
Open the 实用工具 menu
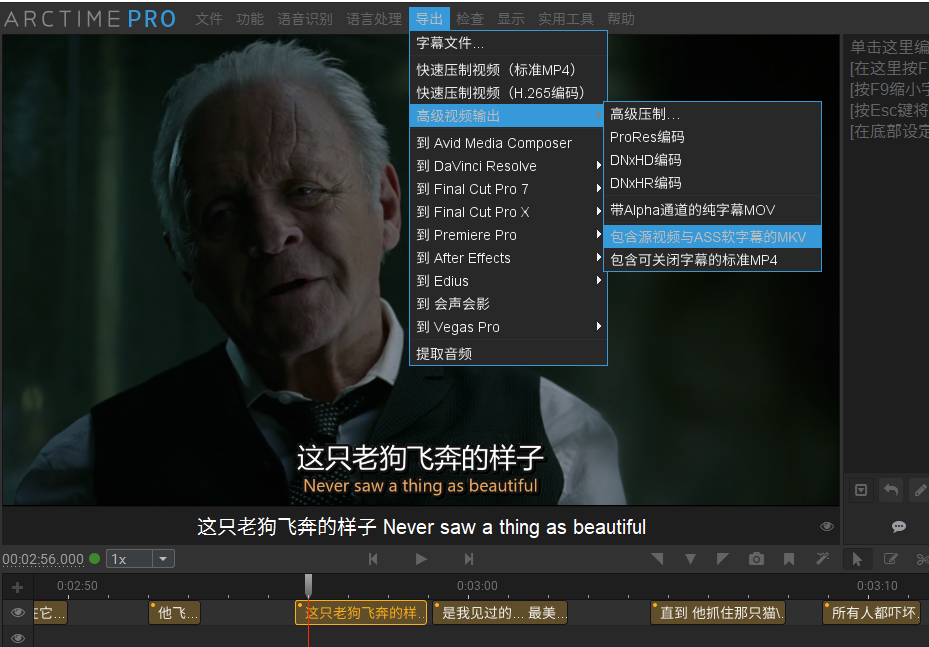565,19
